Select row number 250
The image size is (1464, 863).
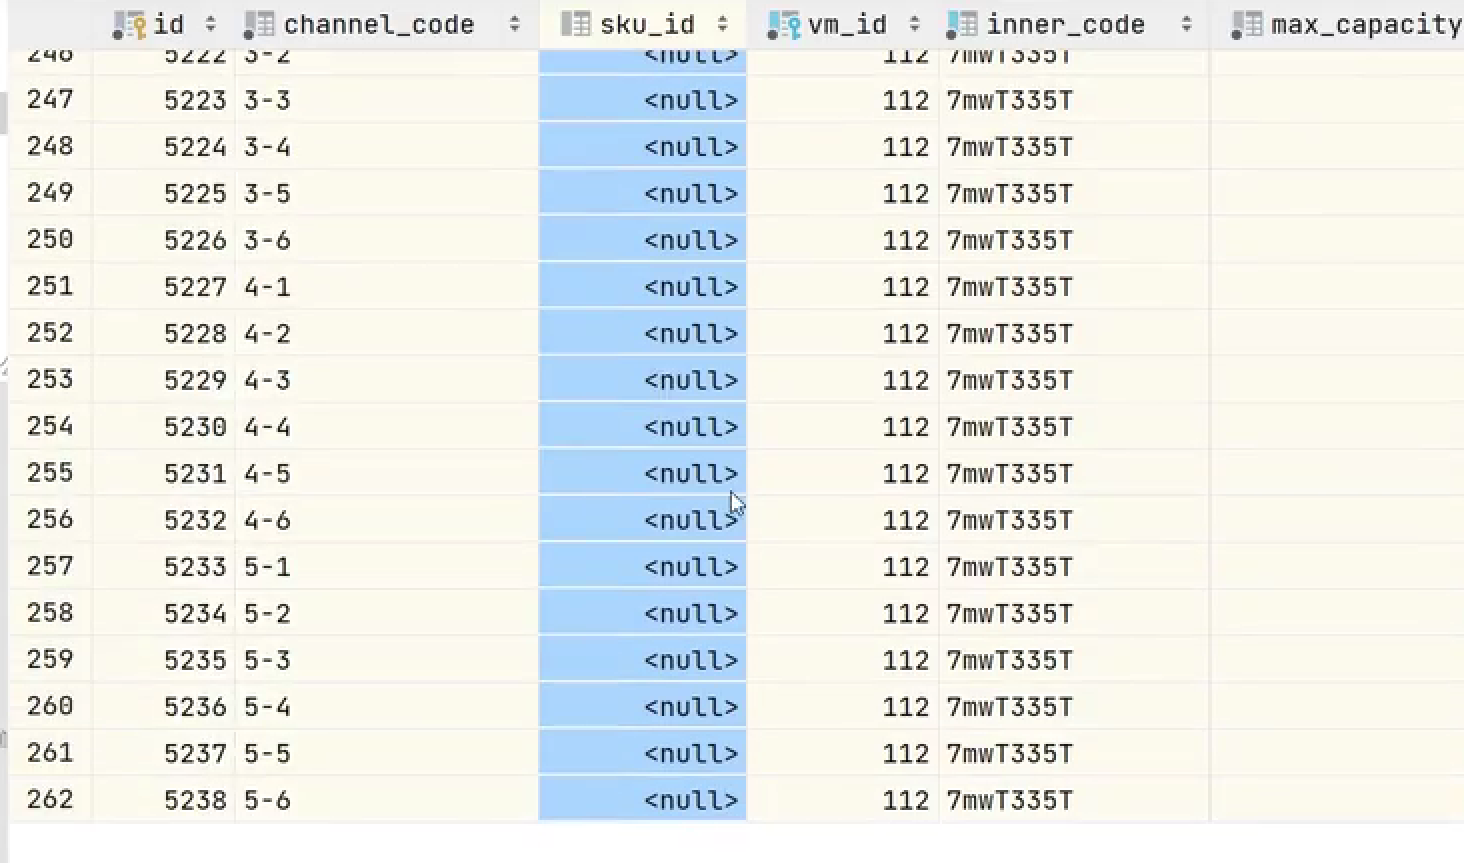pyautogui.click(x=50, y=240)
